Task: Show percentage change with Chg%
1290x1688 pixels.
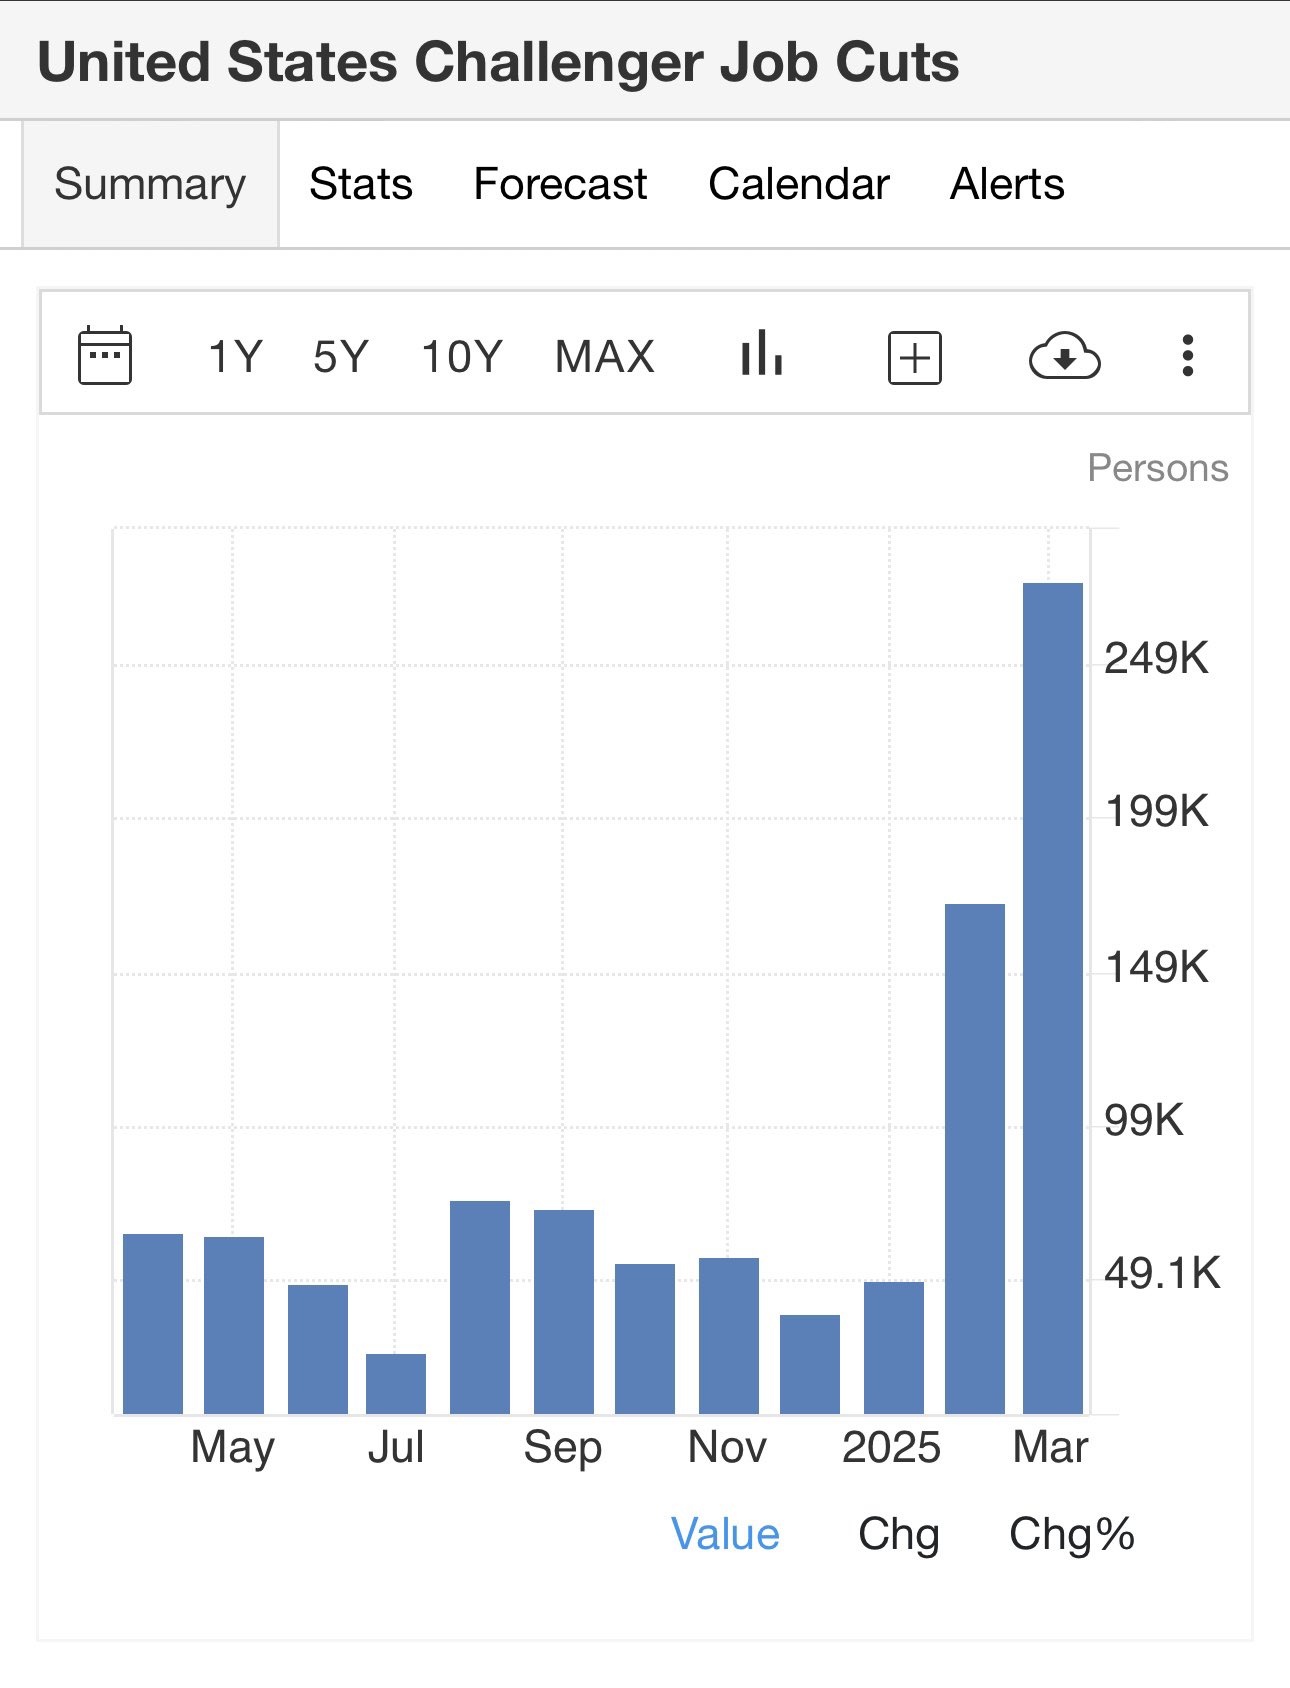Action: point(1071,1534)
